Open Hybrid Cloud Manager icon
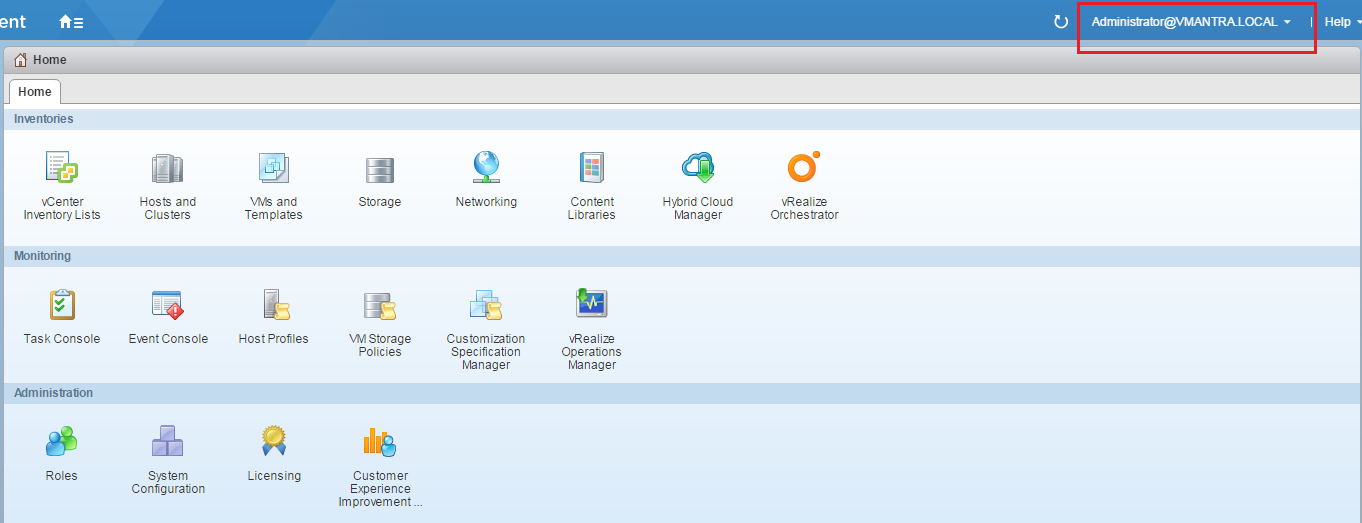The width and height of the screenshot is (1362, 523). pyautogui.click(x=698, y=168)
